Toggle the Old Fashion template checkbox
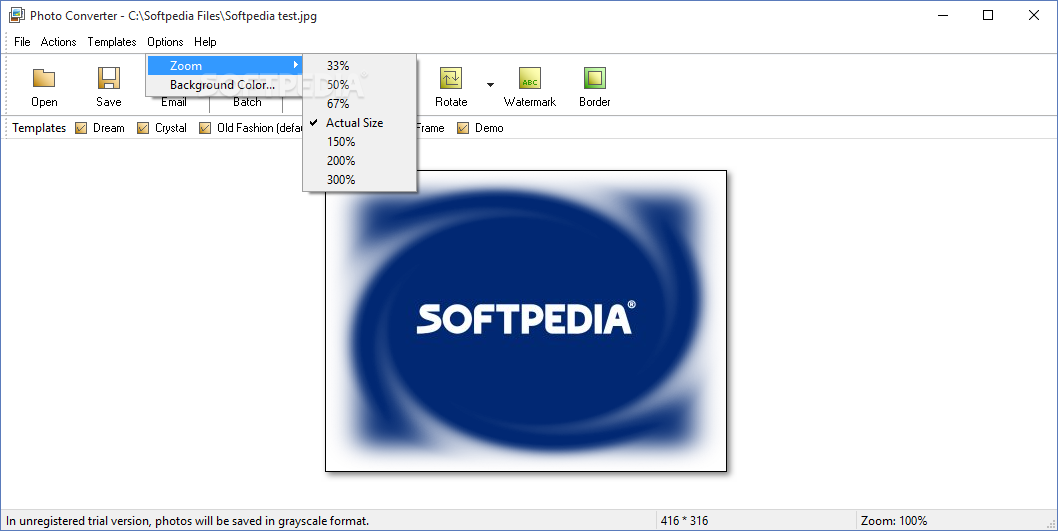Image resolution: width=1058 pixels, height=531 pixels. (x=205, y=128)
